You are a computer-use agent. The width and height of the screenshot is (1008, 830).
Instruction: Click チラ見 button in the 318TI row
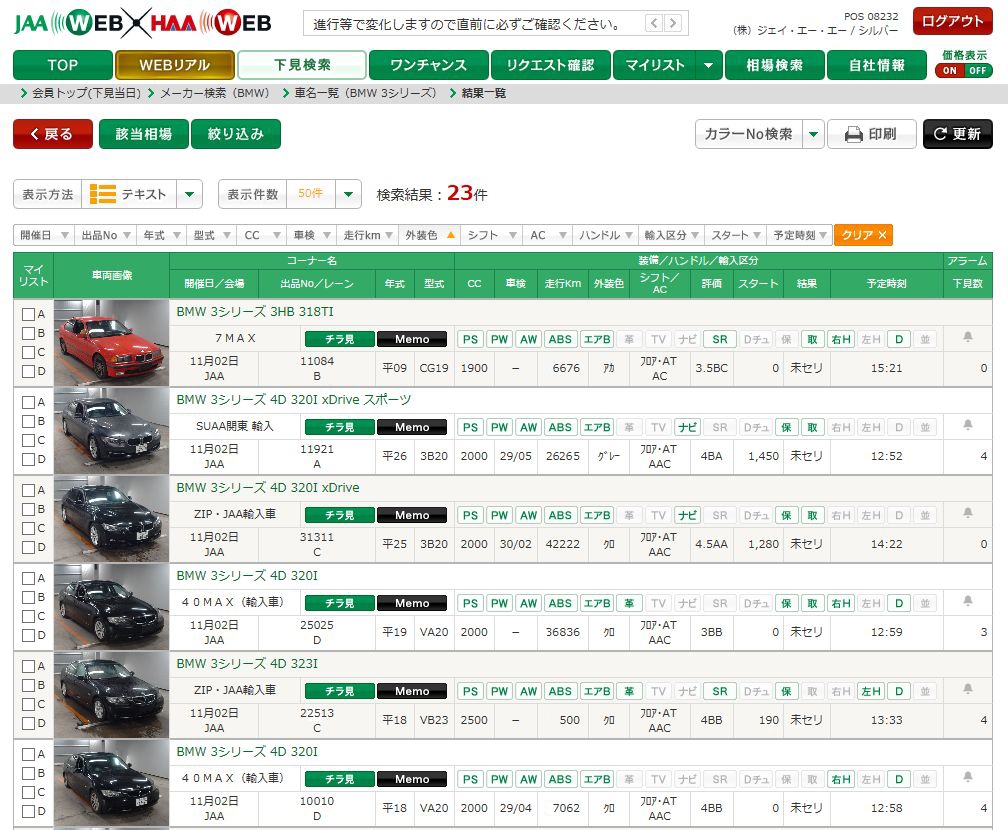pyautogui.click(x=339, y=339)
